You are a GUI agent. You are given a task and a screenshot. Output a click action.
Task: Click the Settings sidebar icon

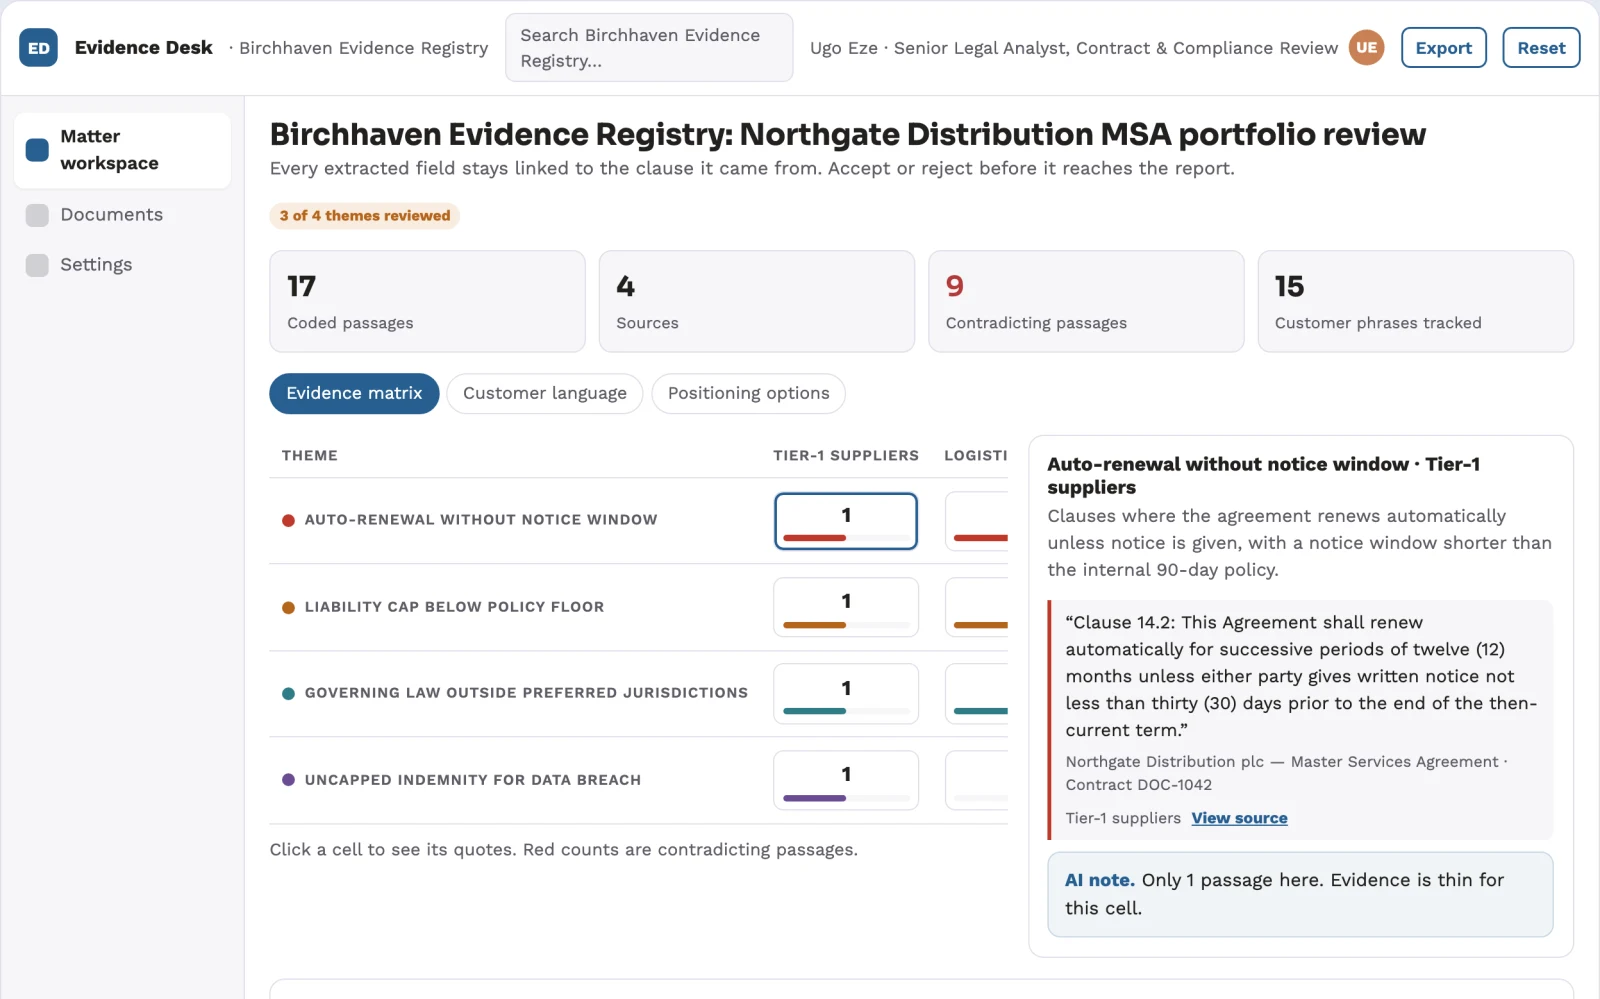[x=37, y=265]
